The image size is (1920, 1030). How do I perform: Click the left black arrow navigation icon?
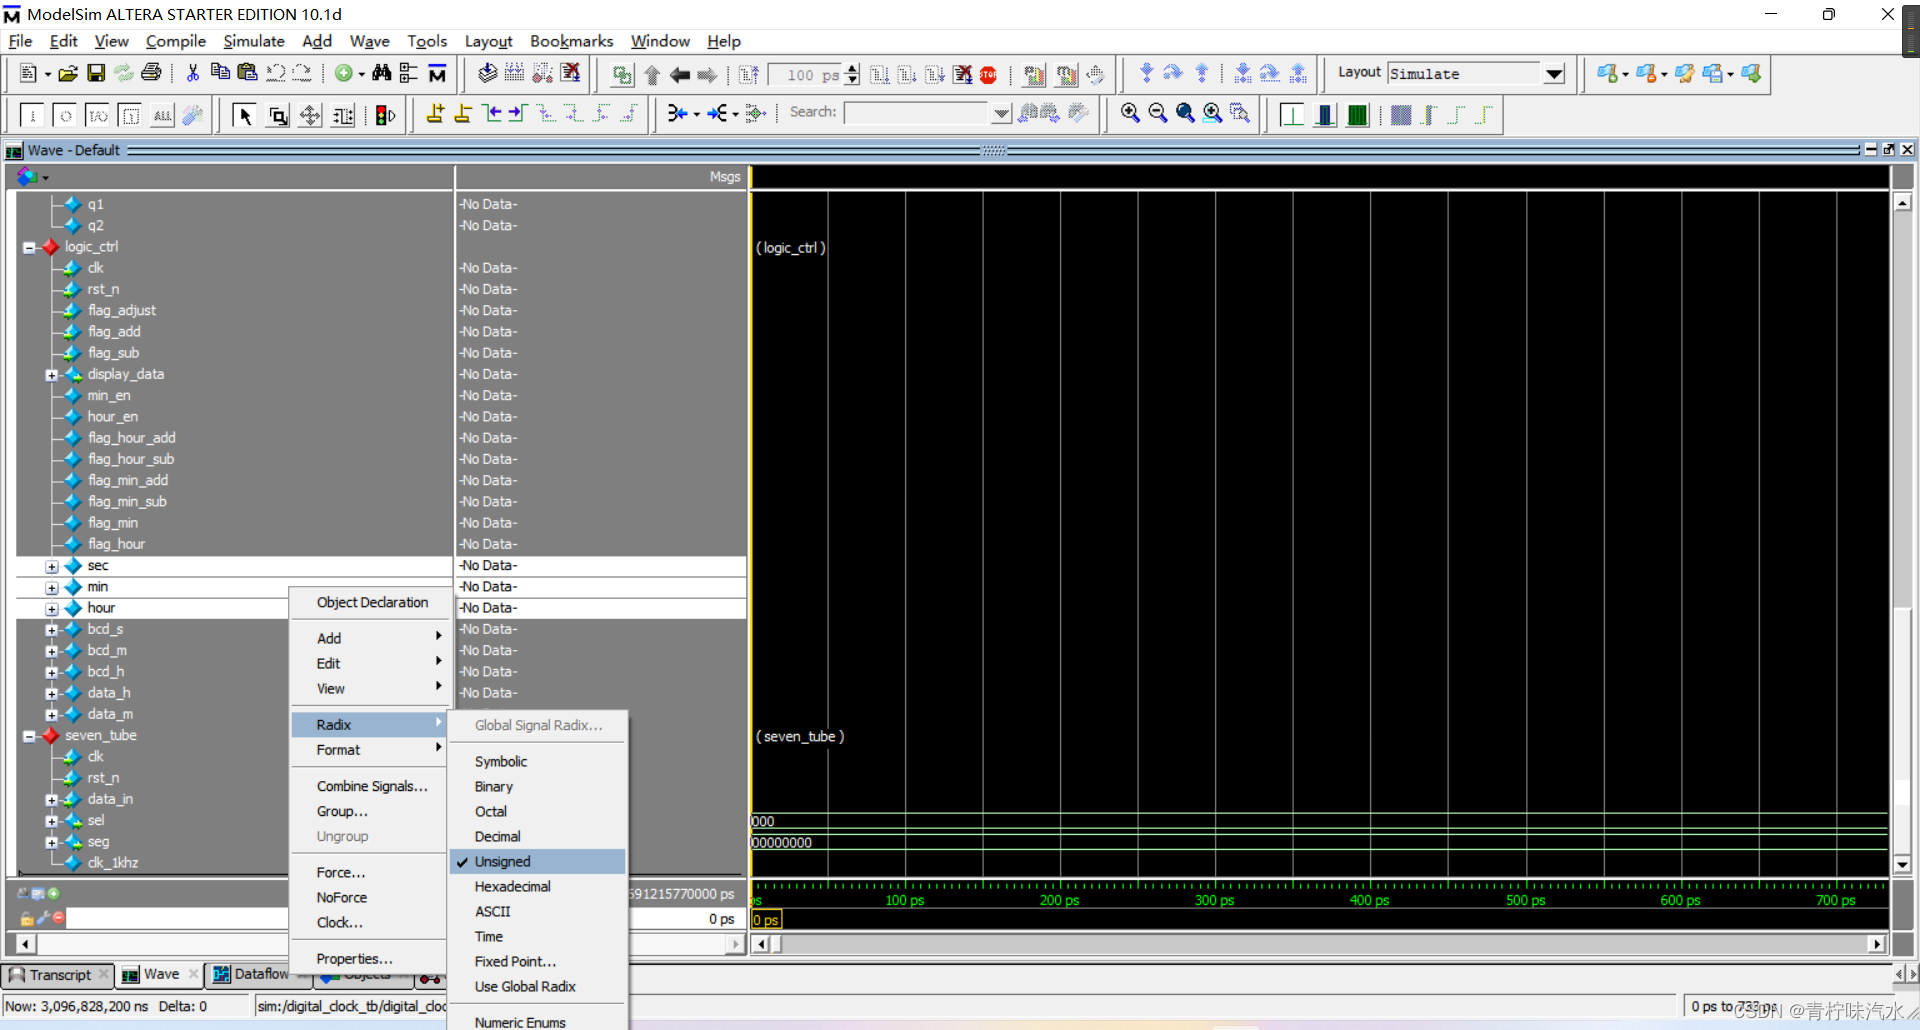point(680,75)
